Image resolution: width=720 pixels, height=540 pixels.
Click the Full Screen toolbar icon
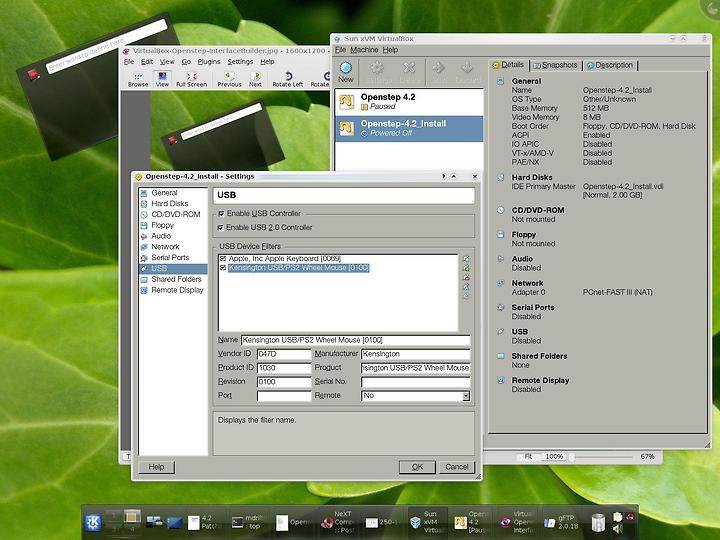(191, 78)
